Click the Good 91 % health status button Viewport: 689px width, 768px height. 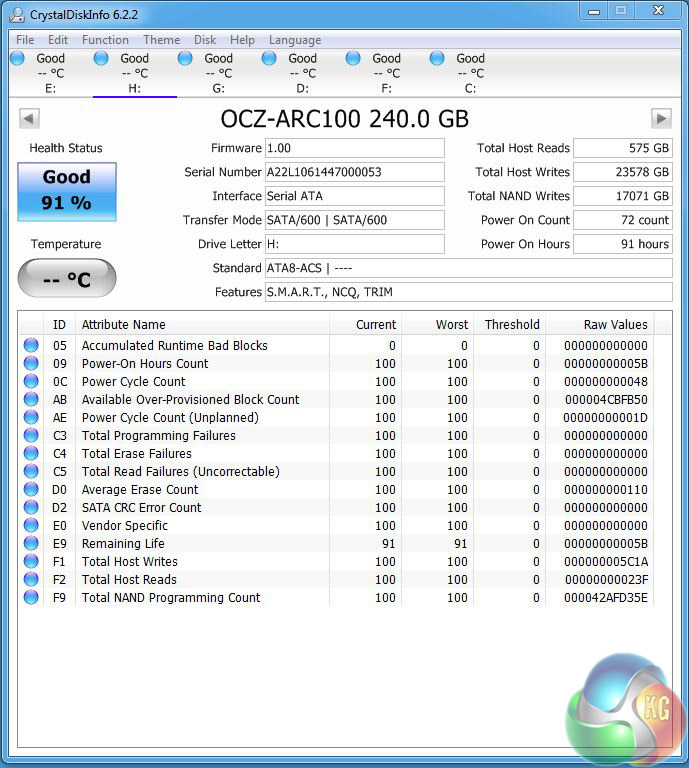67,192
